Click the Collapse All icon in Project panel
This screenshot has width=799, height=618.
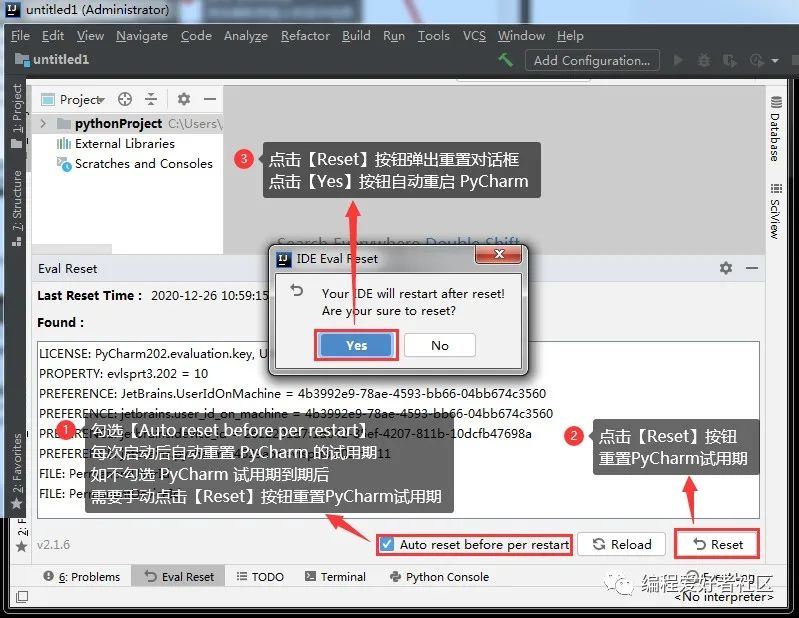tap(151, 99)
